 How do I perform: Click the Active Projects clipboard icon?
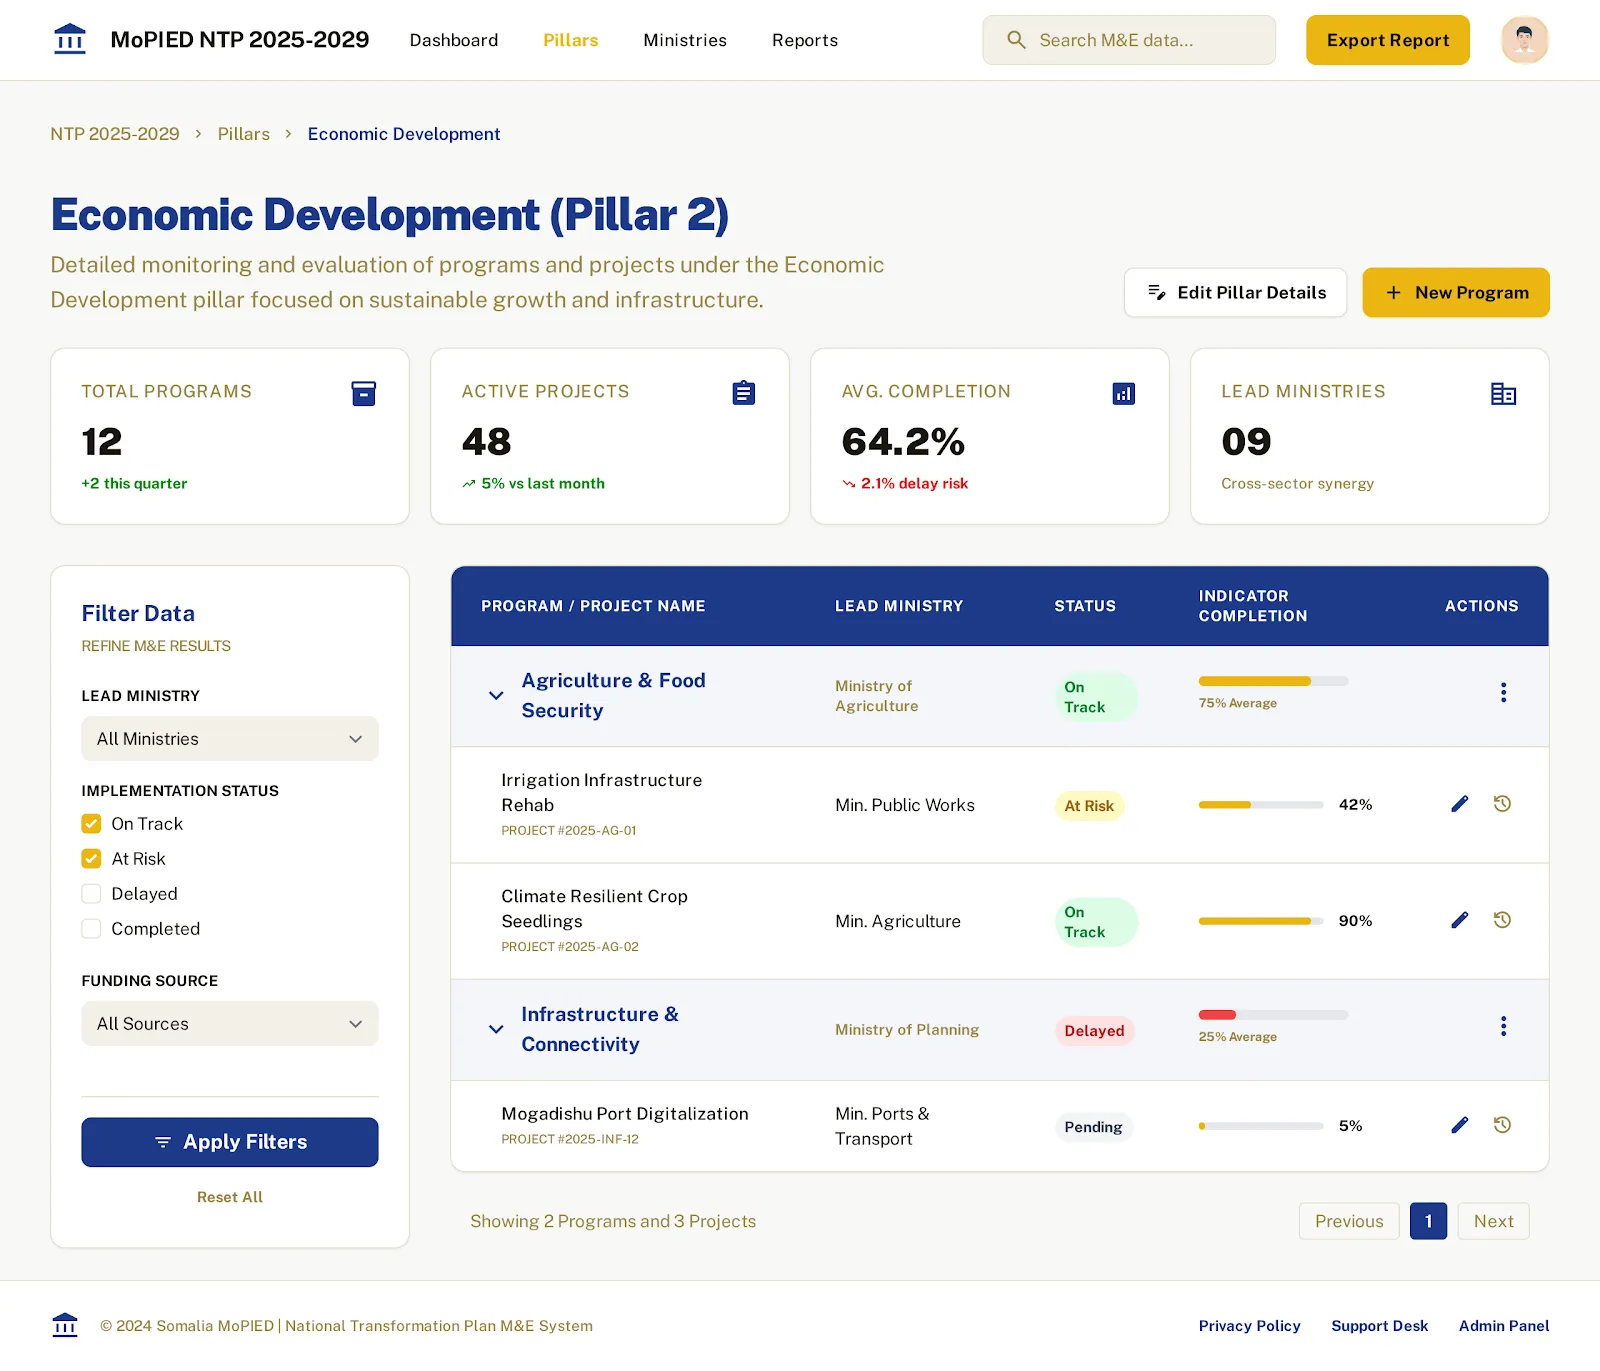[x=743, y=393]
